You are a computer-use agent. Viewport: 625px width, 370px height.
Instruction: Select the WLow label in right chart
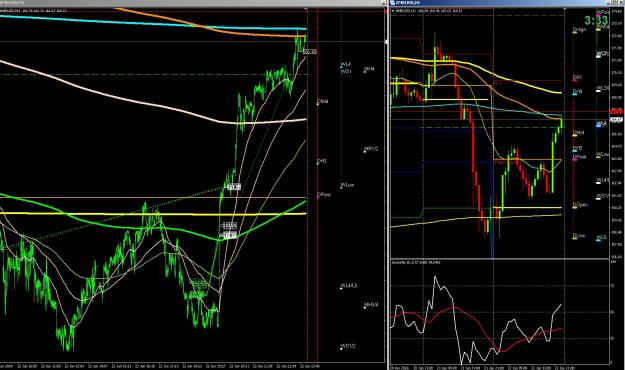click(x=602, y=154)
